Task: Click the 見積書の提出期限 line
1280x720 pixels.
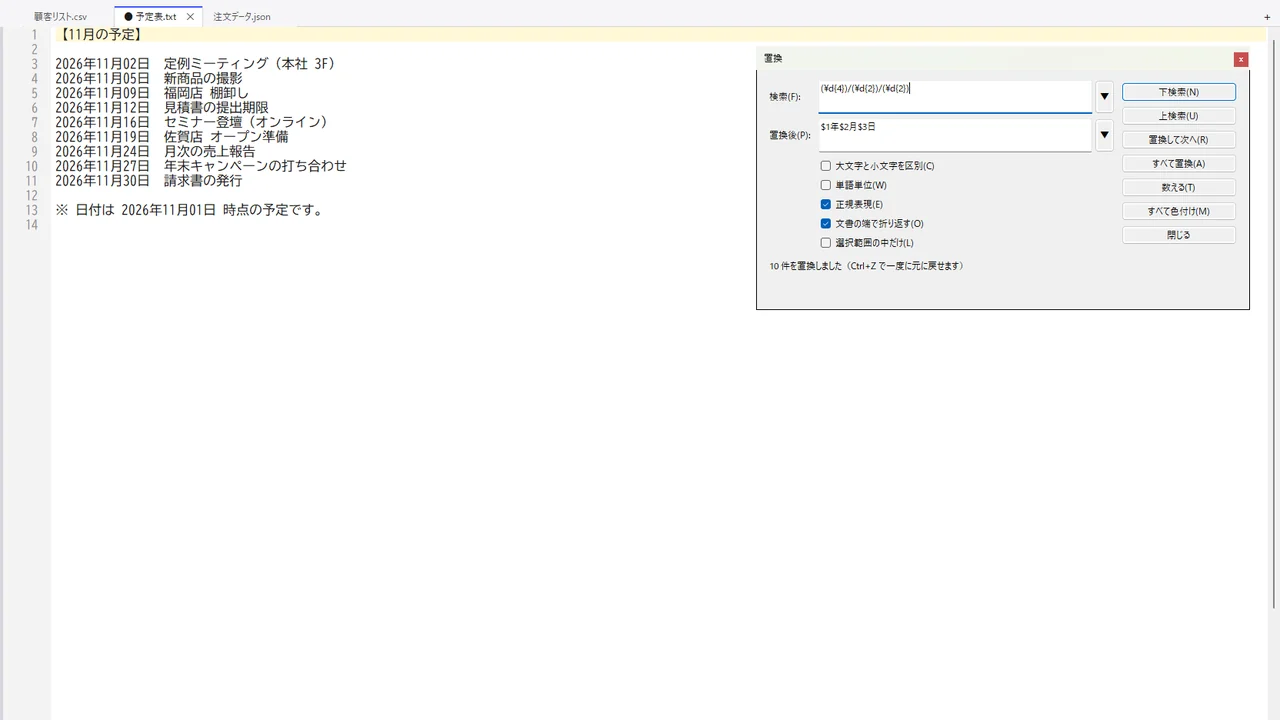Action: tap(162, 108)
